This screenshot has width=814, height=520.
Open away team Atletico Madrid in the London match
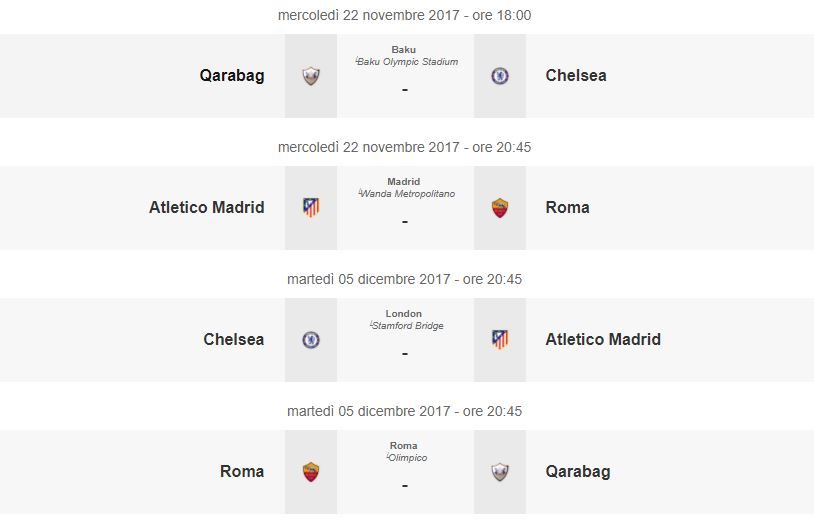click(603, 339)
